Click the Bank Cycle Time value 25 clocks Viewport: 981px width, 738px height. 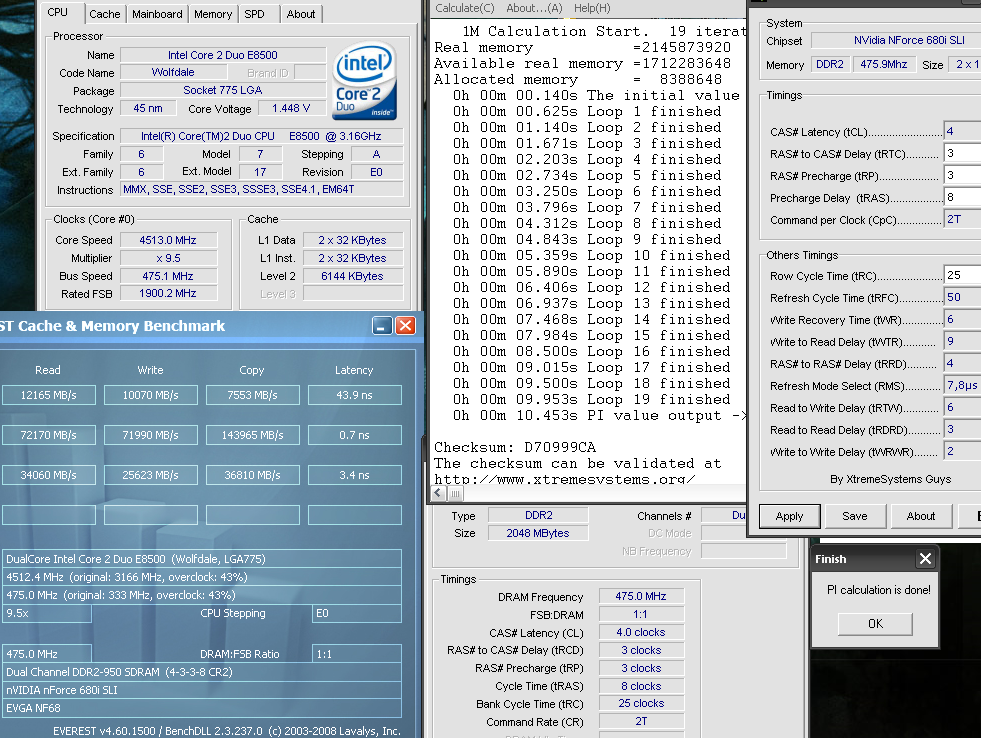click(641, 704)
